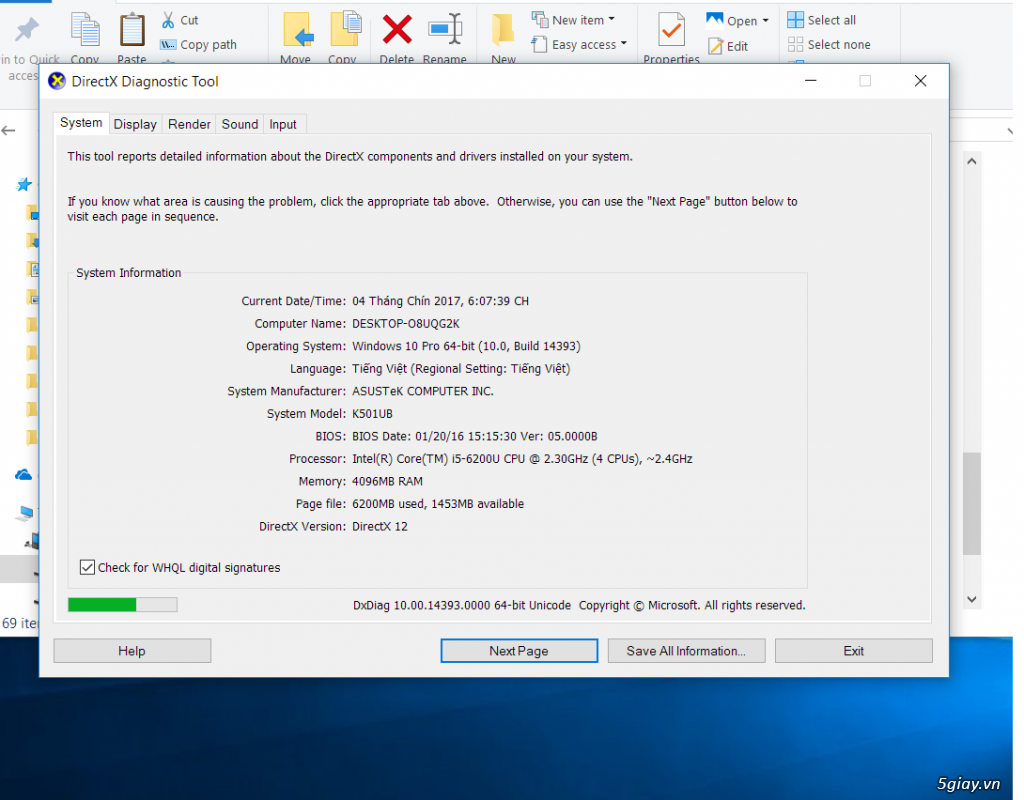Expand the Open dropdown arrow

coord(765,20)
